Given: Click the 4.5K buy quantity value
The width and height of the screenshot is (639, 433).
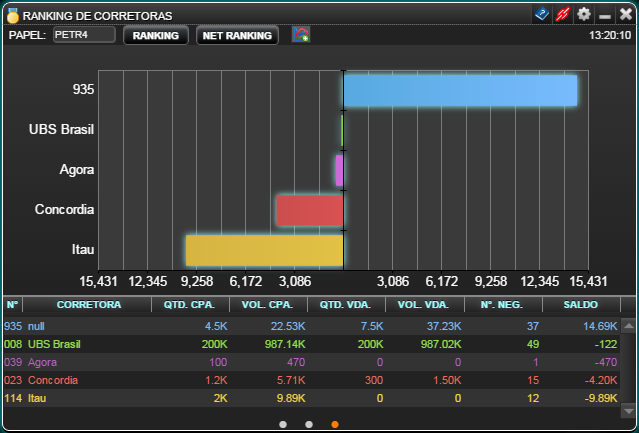Looking at the screenshot, I should point(216,326).
